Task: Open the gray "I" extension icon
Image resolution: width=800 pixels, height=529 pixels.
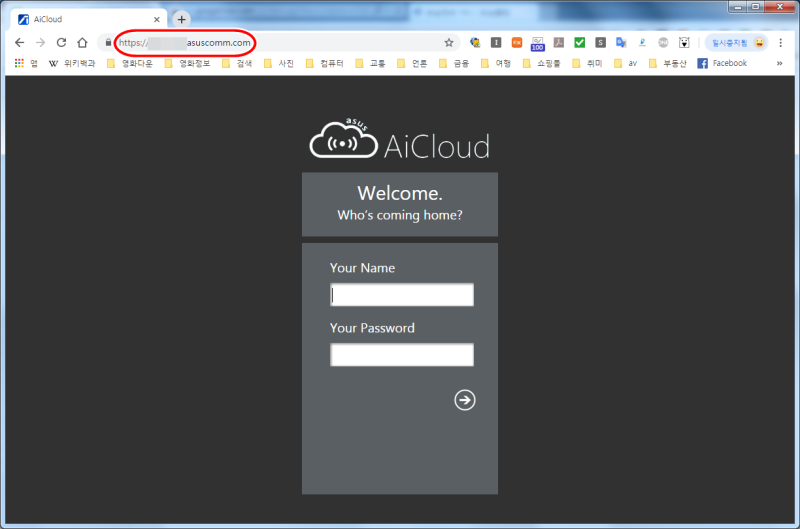Action: (496, 43)
